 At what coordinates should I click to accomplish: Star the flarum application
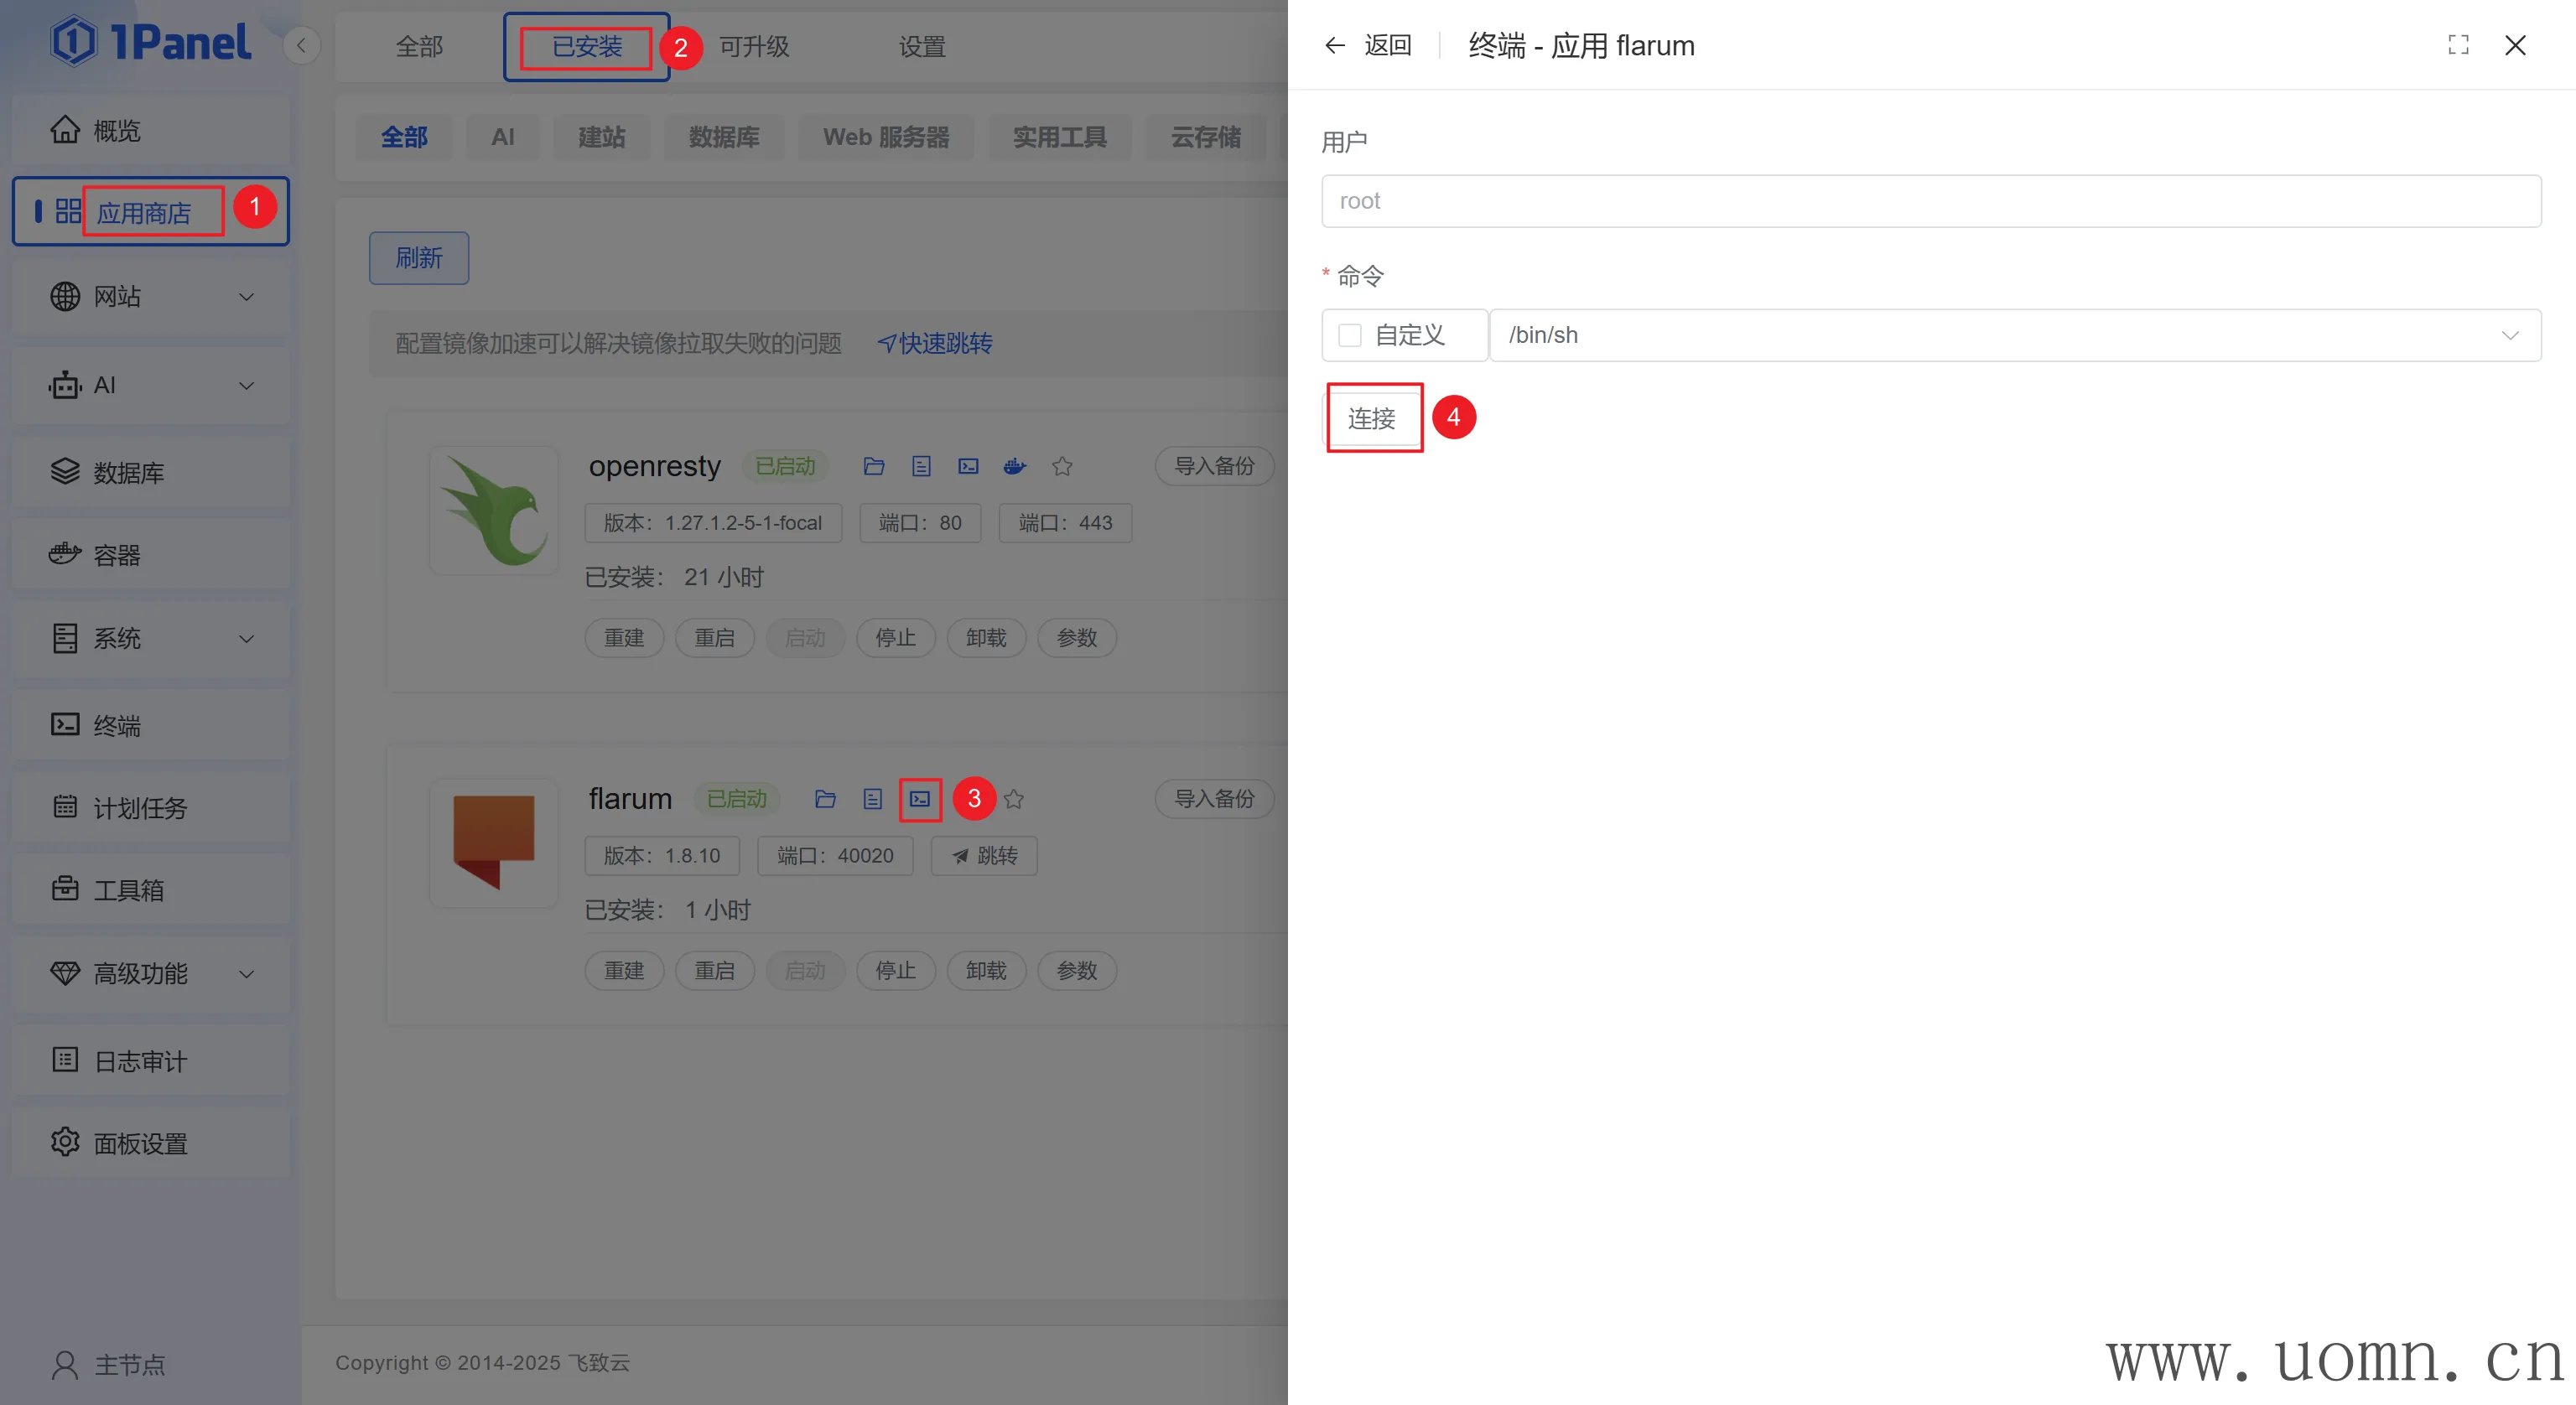(1014, 799)
